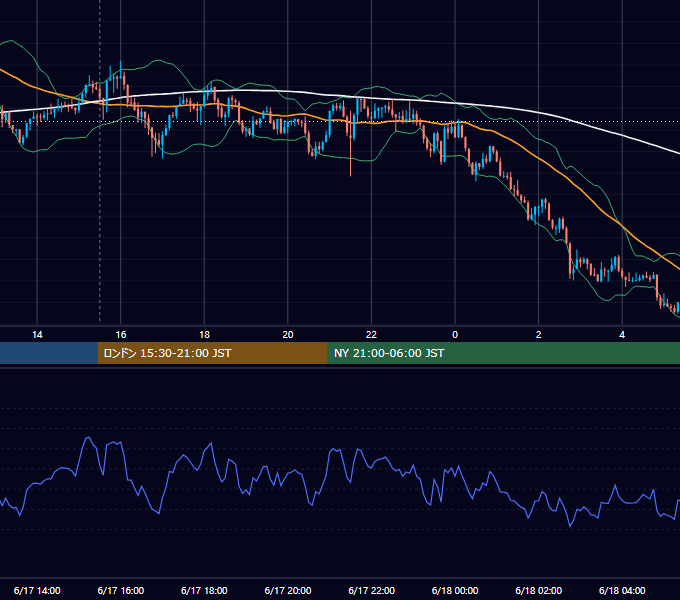Click the 20 hour label on price chart axis
The height and width of the screenshot is (600, 680).
(288, 335)
